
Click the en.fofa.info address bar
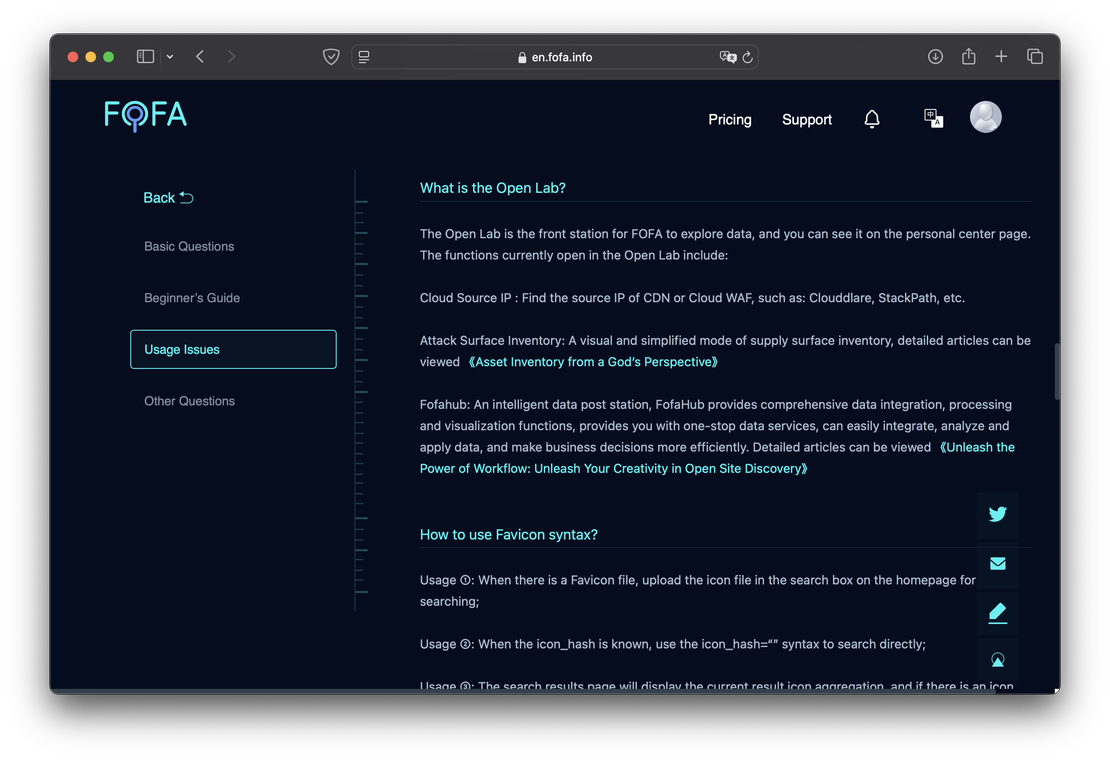point(560,57)
